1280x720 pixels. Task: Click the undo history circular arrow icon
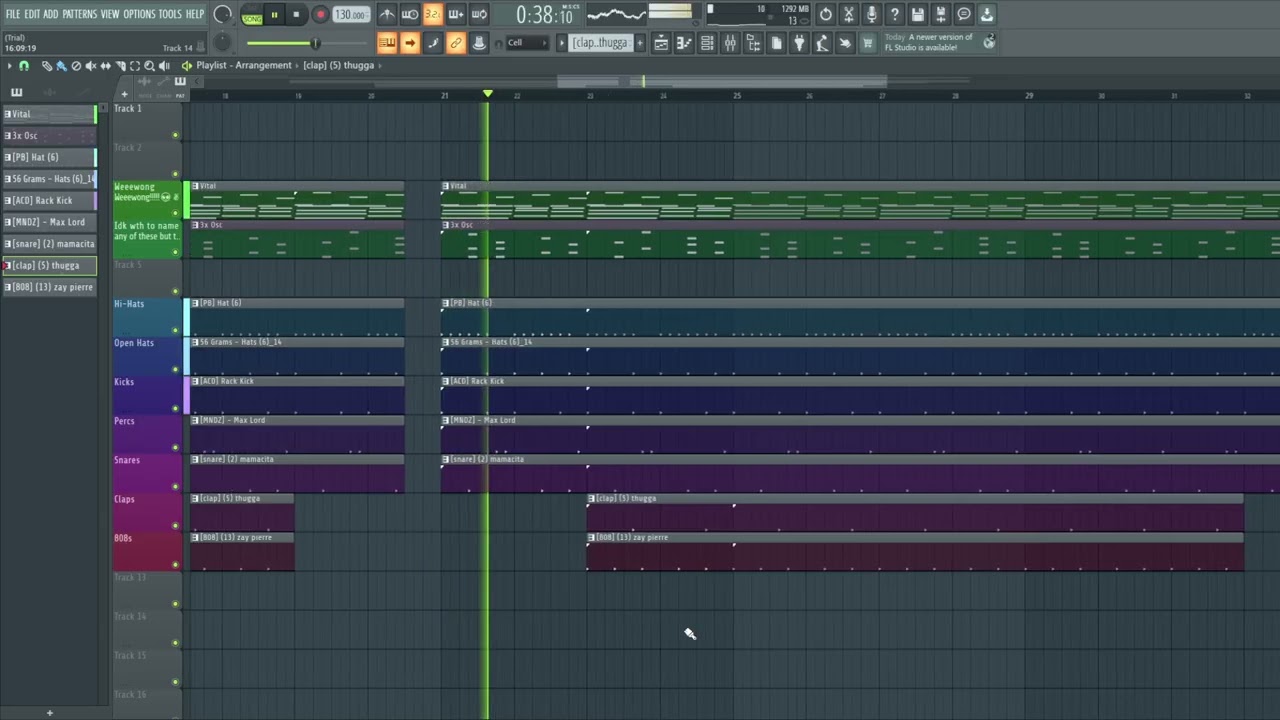826,14
